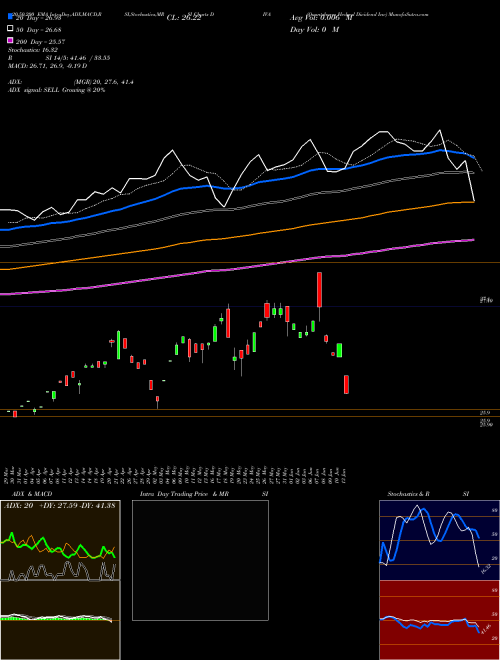
Task: Select the ADX: 20 +DY: 27.59 header text
Action: pyautogui.click(x=59, y=506)
